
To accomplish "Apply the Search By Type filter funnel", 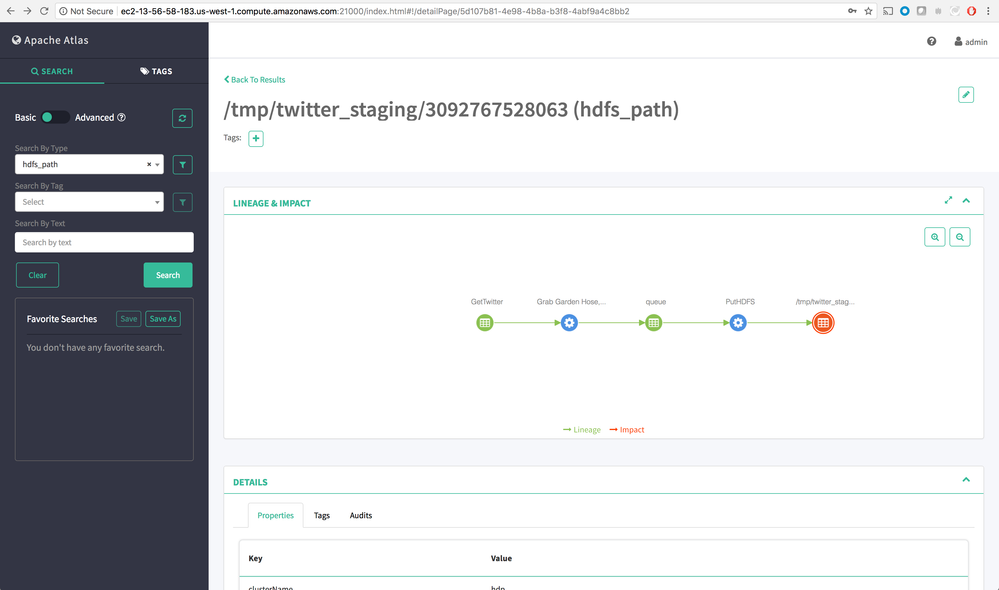I will 181,164.
